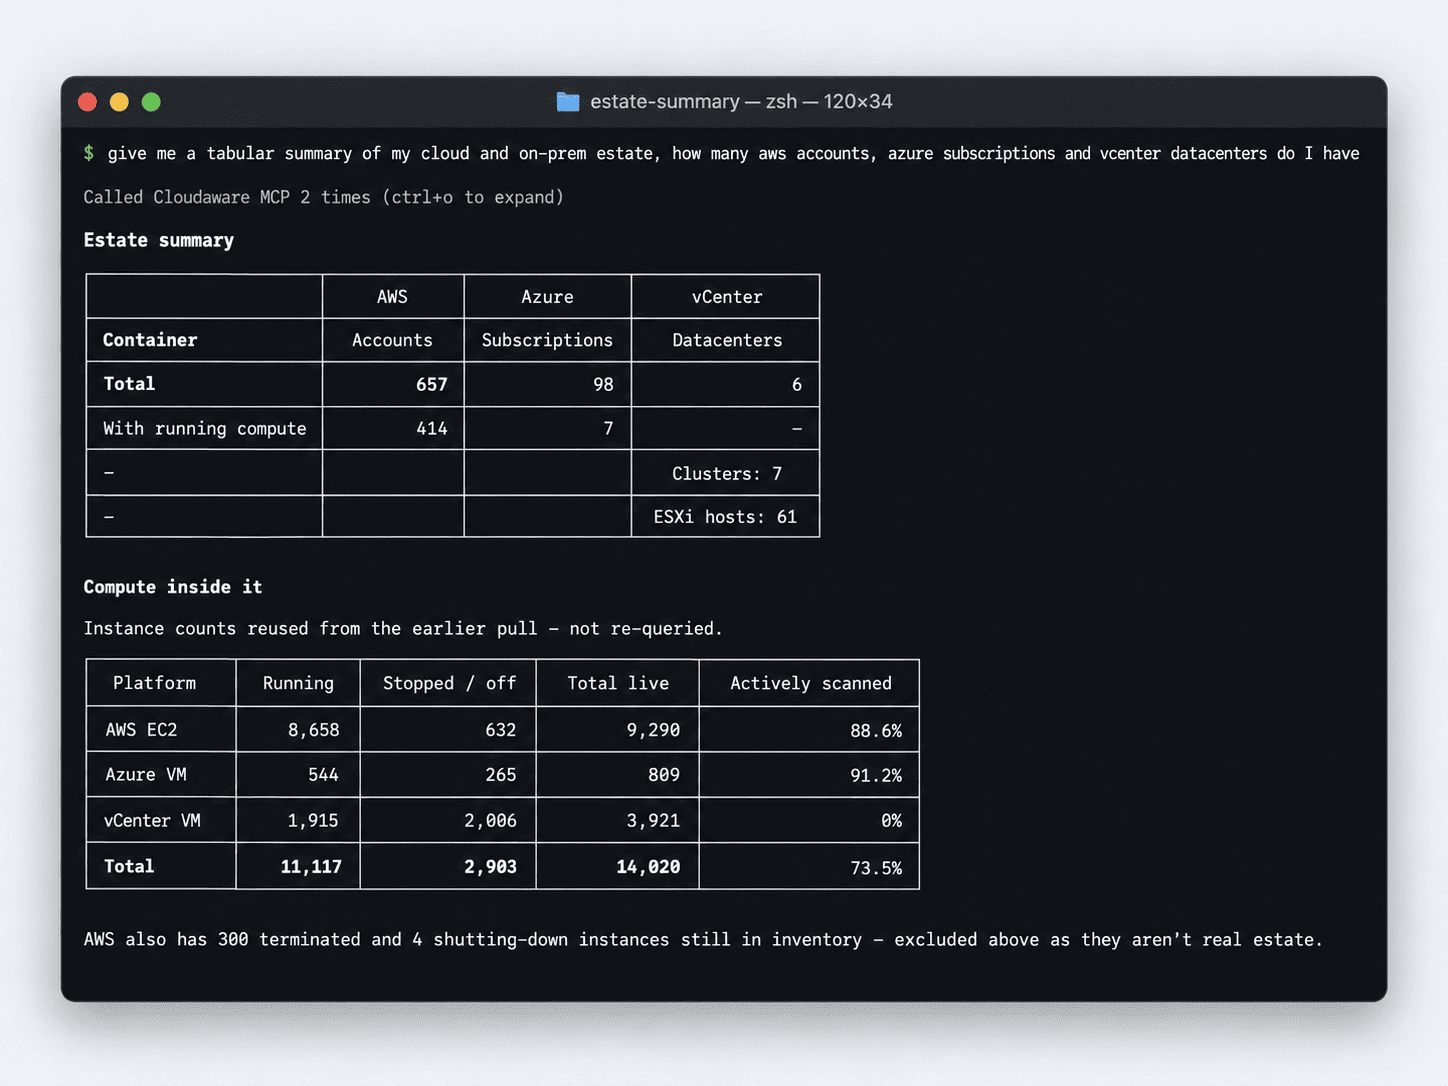Click the green '$' prompt symbol
Image resolution: width=1448 pixels, height=1086 pixels.
tap(89, 153)
